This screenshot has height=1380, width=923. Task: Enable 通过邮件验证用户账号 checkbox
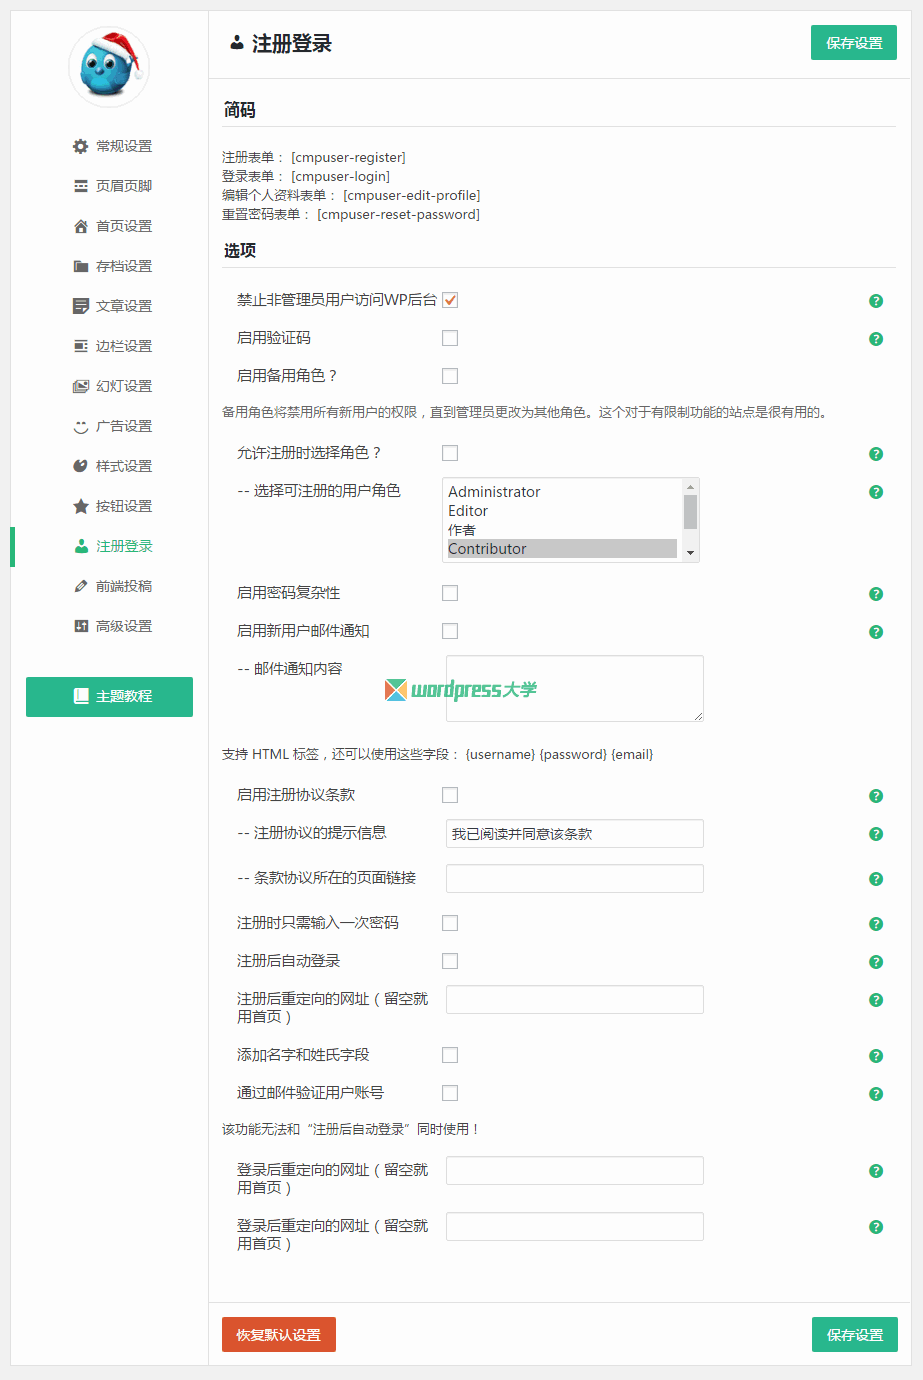pyautogui.click(x=450, y=1093)
